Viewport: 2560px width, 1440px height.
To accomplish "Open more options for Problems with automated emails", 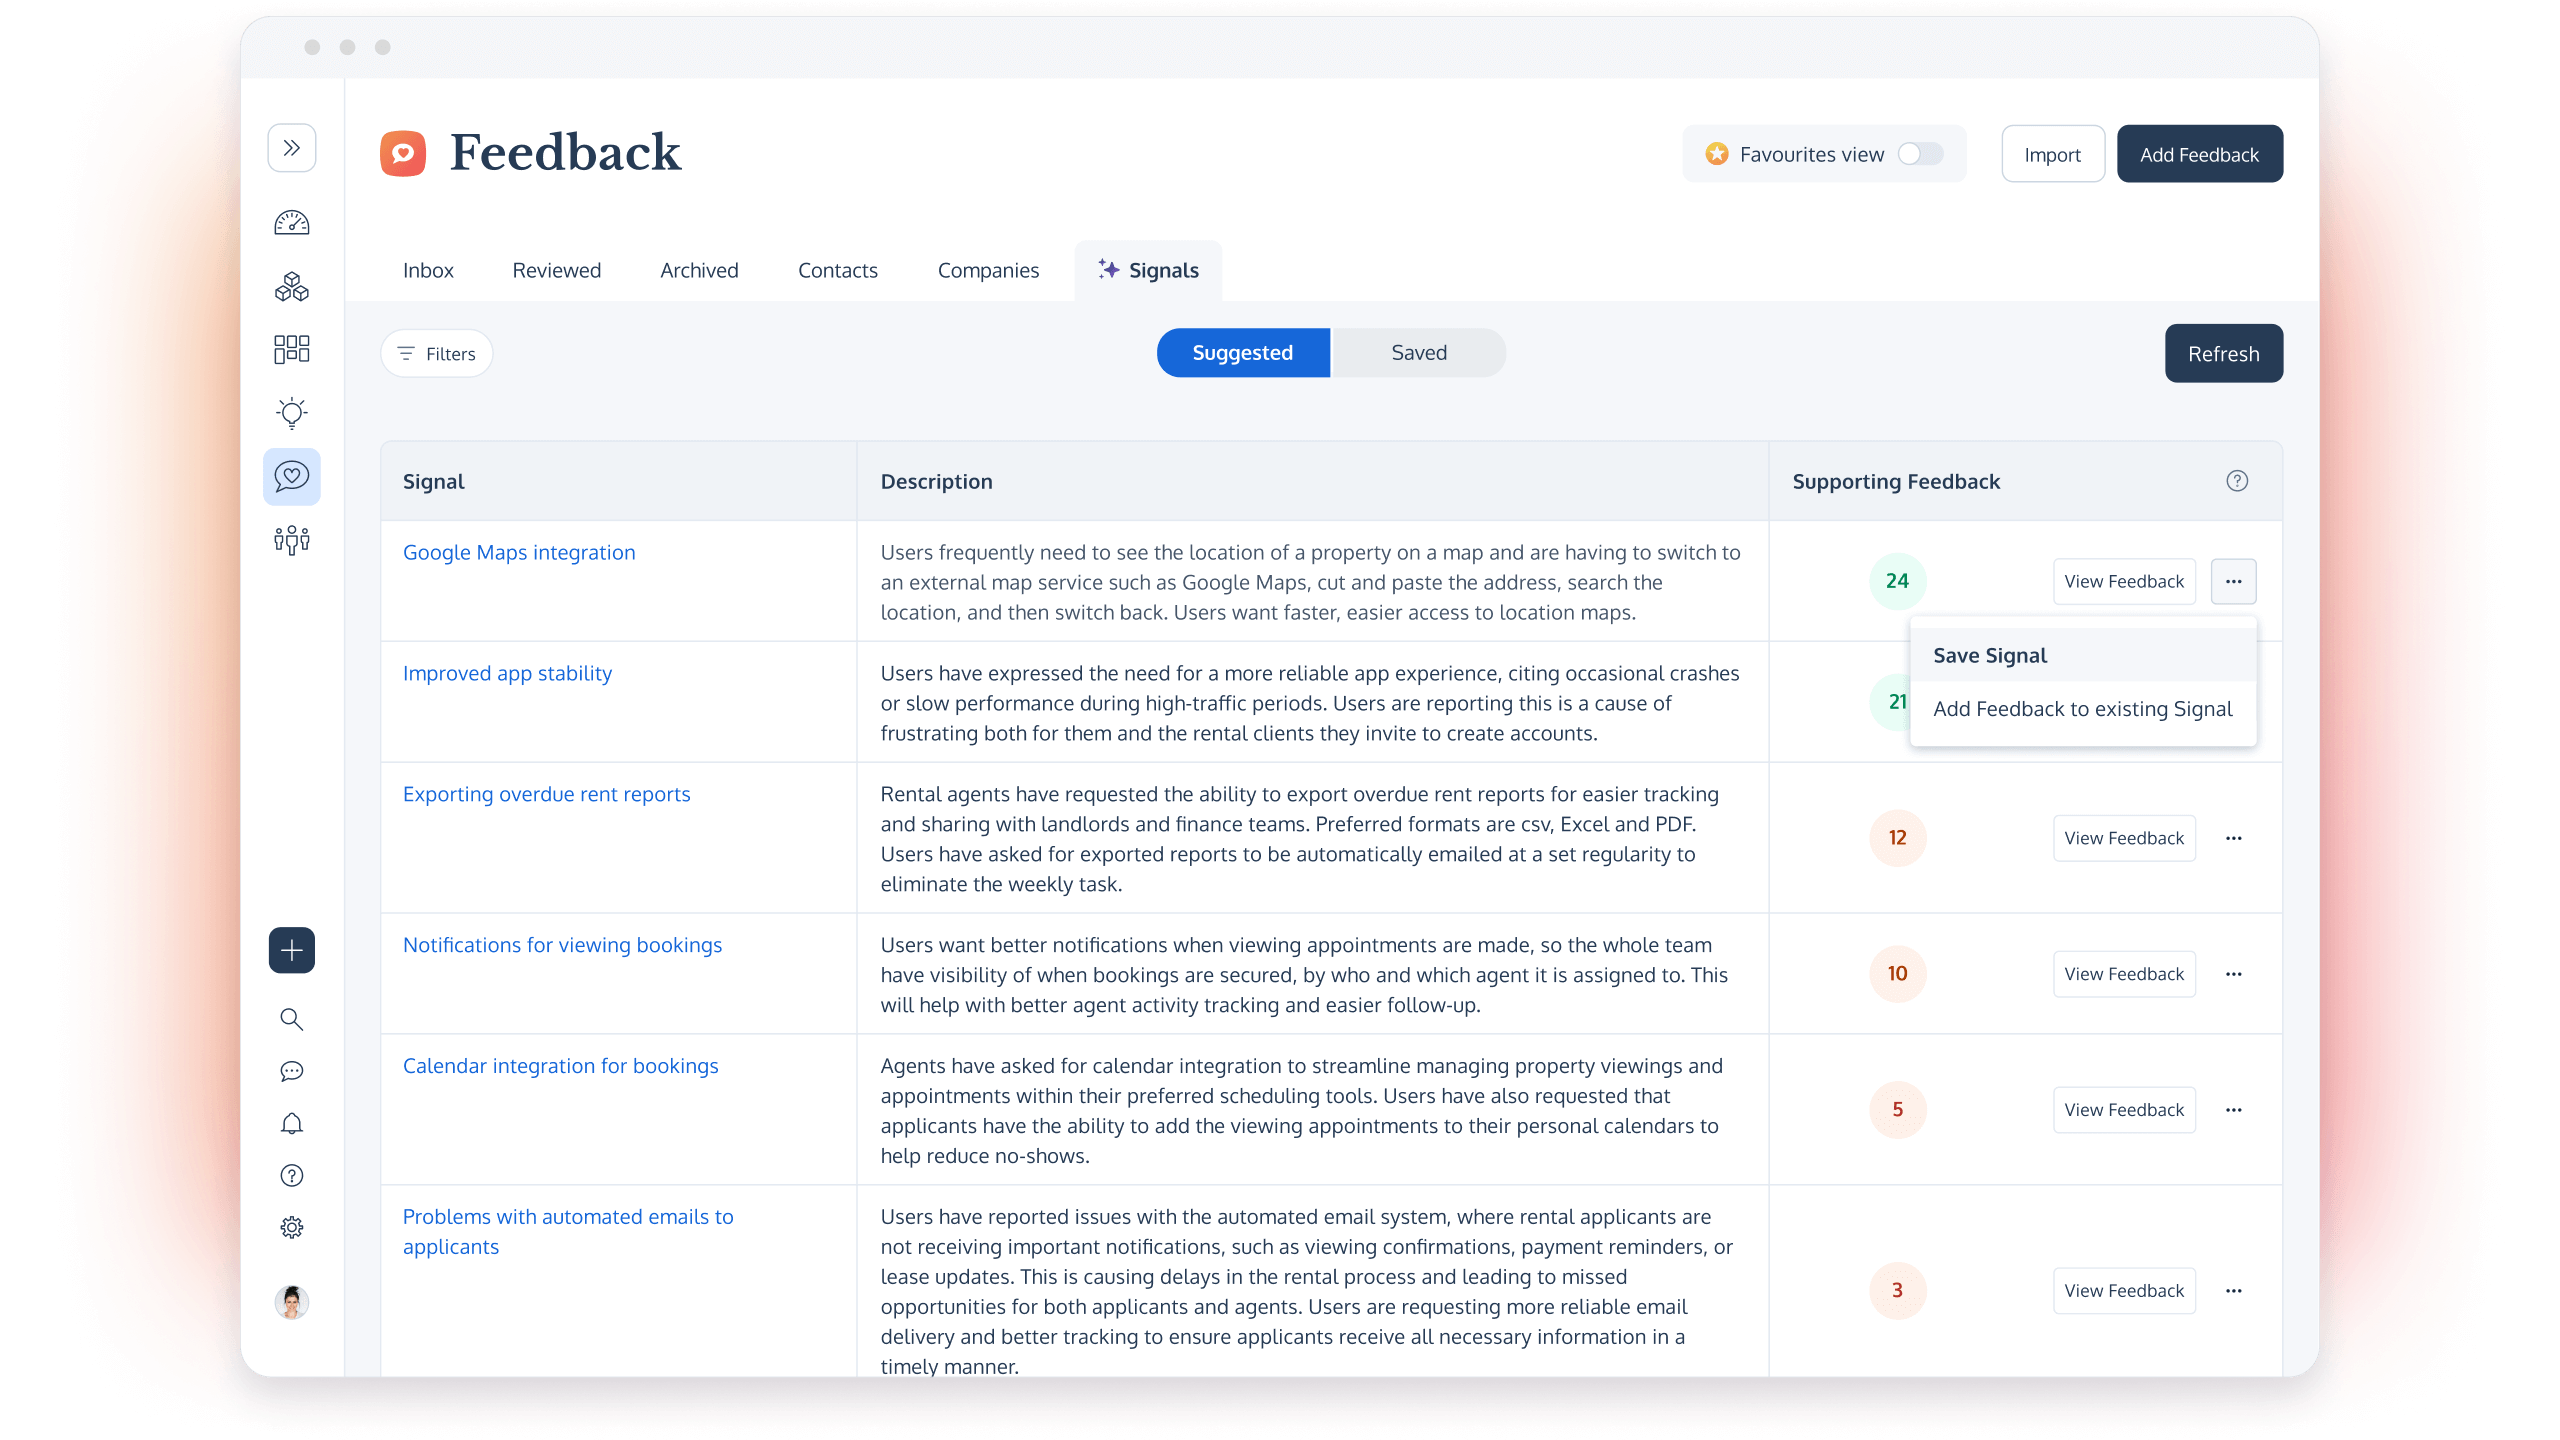I will point(2233,1291).
